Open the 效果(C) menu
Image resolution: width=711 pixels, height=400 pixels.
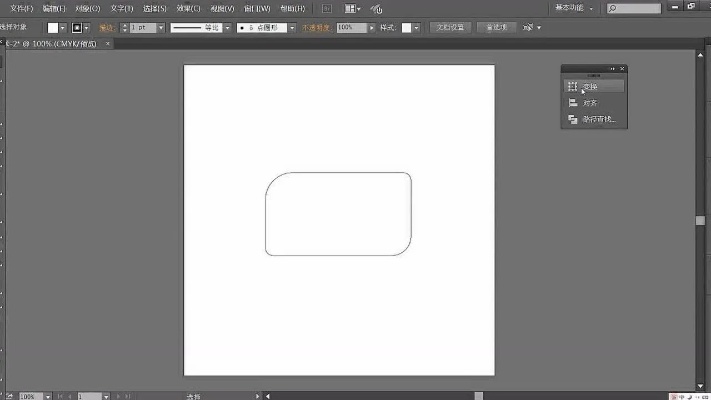(x=188, y=9)
